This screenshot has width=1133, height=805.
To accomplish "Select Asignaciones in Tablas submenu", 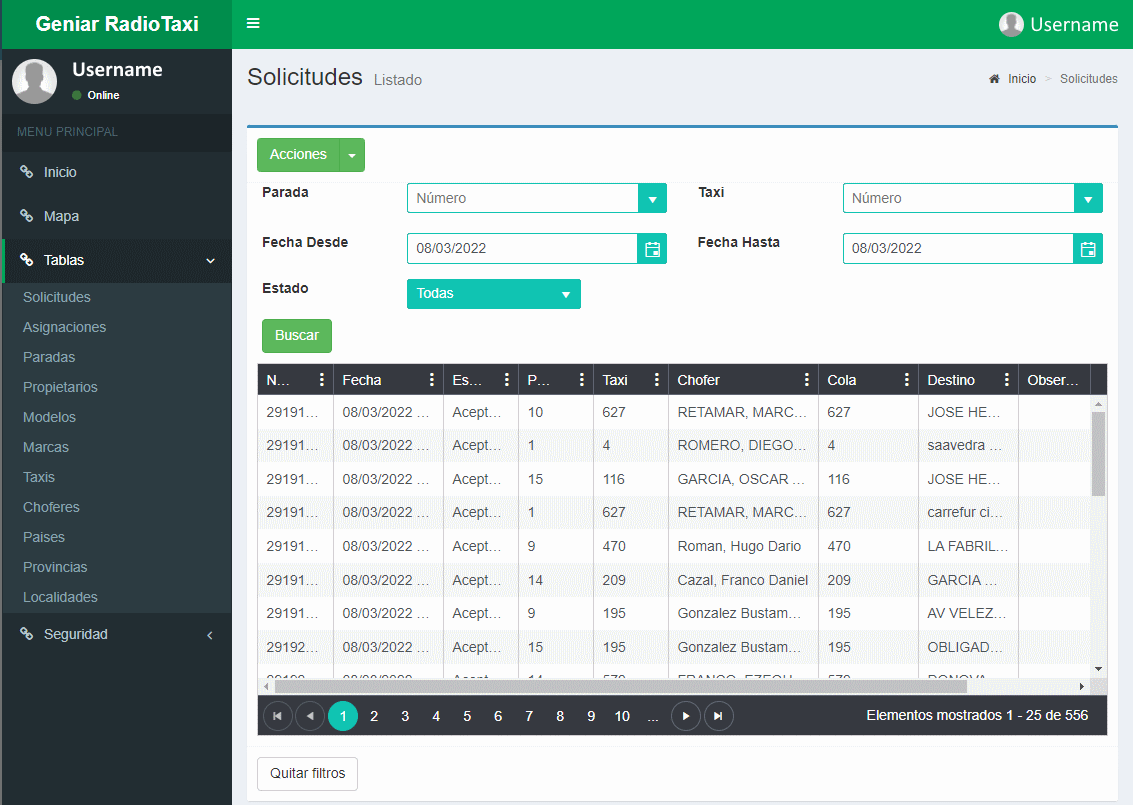I will click(x=64, y=327).
